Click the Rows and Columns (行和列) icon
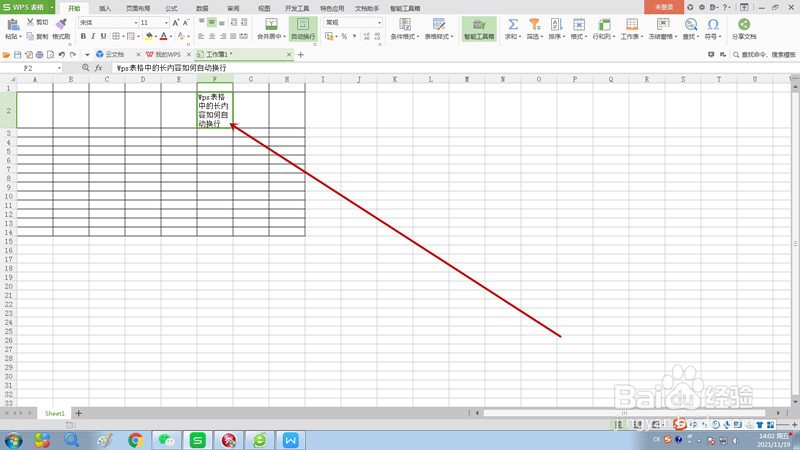Screen dimensions: 800x450 click(x=604, y=24)
